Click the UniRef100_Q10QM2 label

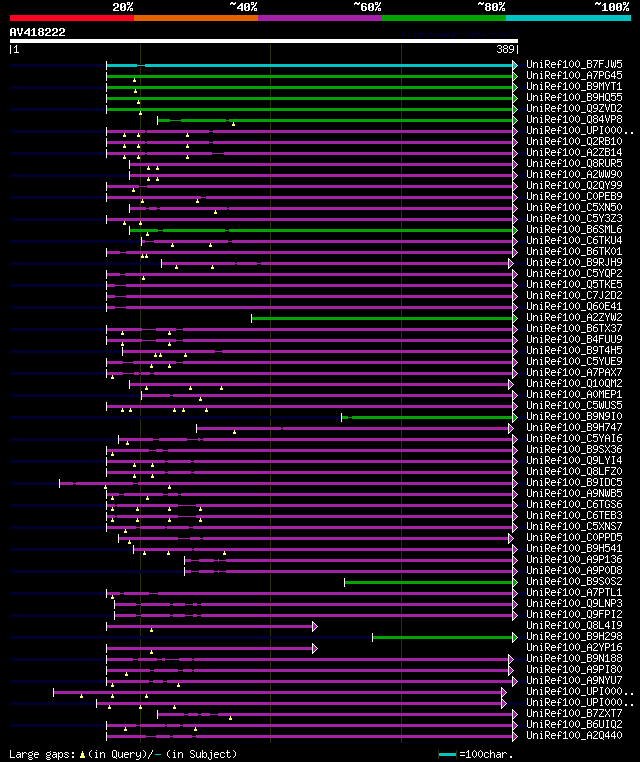(x=574, y=383)
